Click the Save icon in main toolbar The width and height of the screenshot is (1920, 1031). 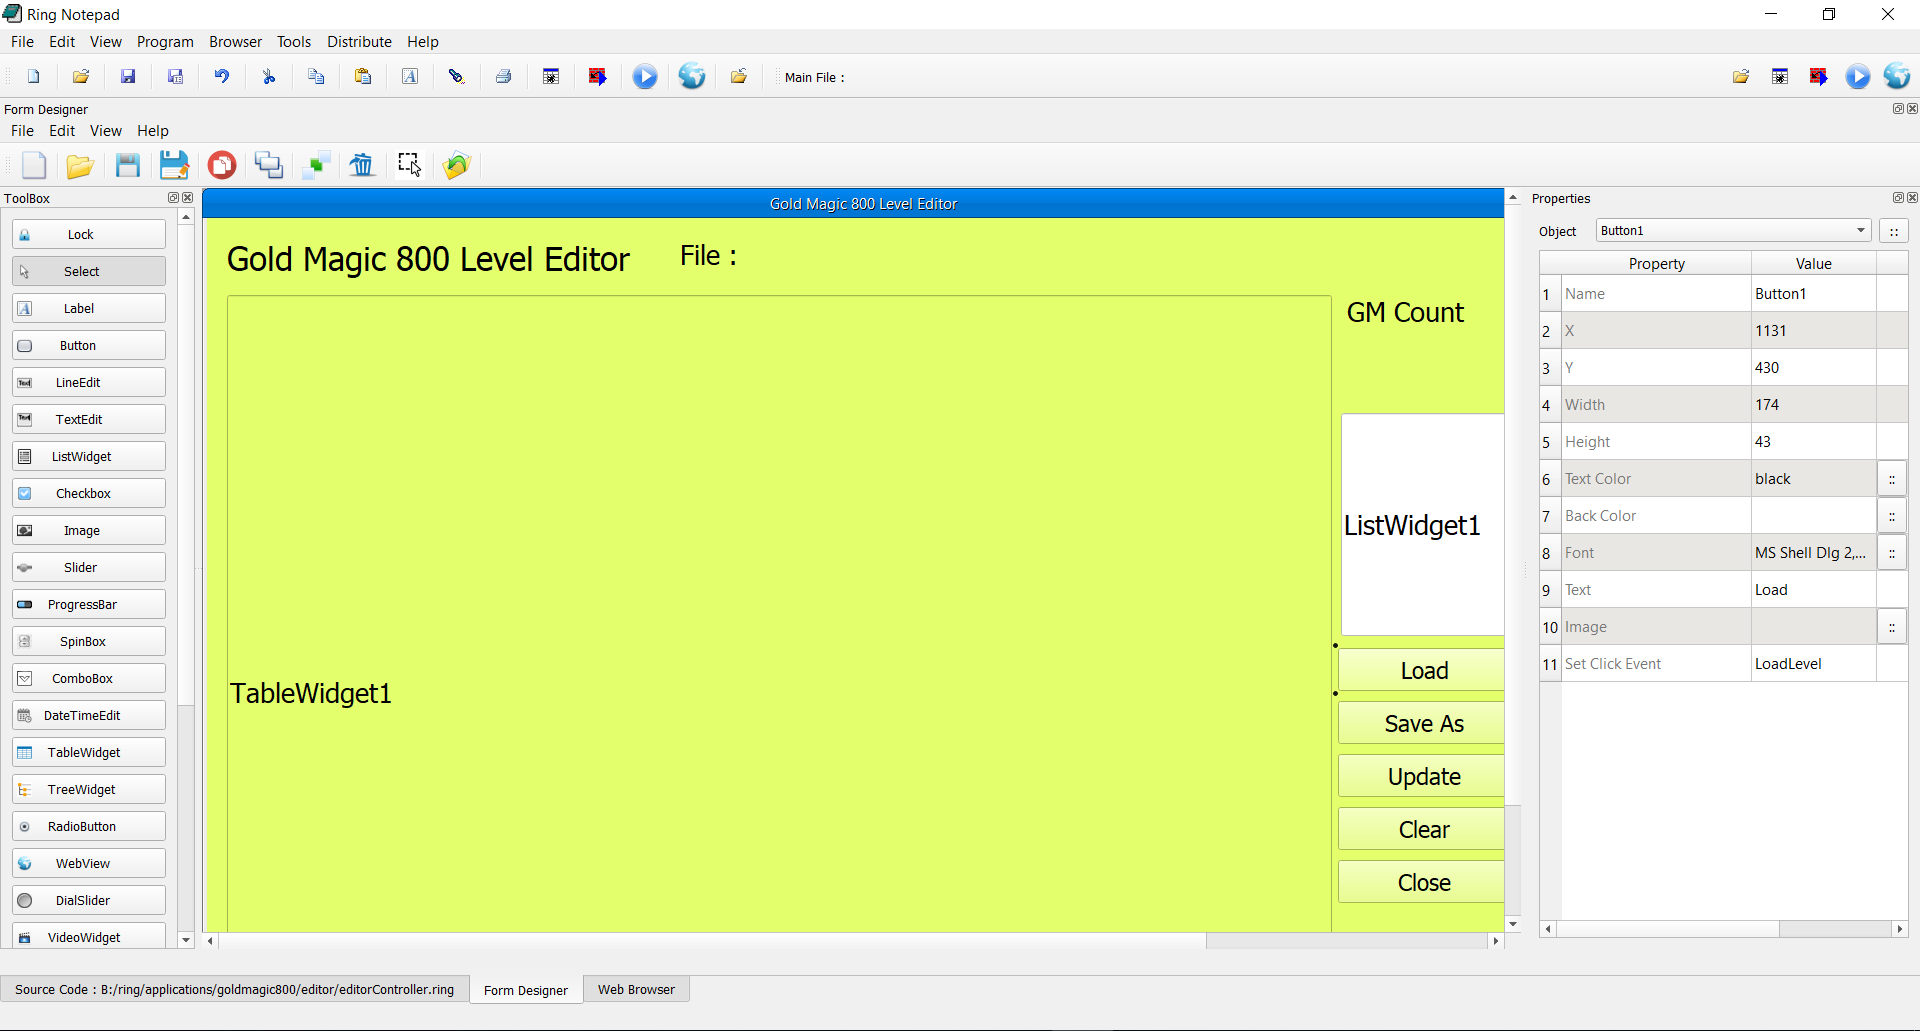point(128,77)
